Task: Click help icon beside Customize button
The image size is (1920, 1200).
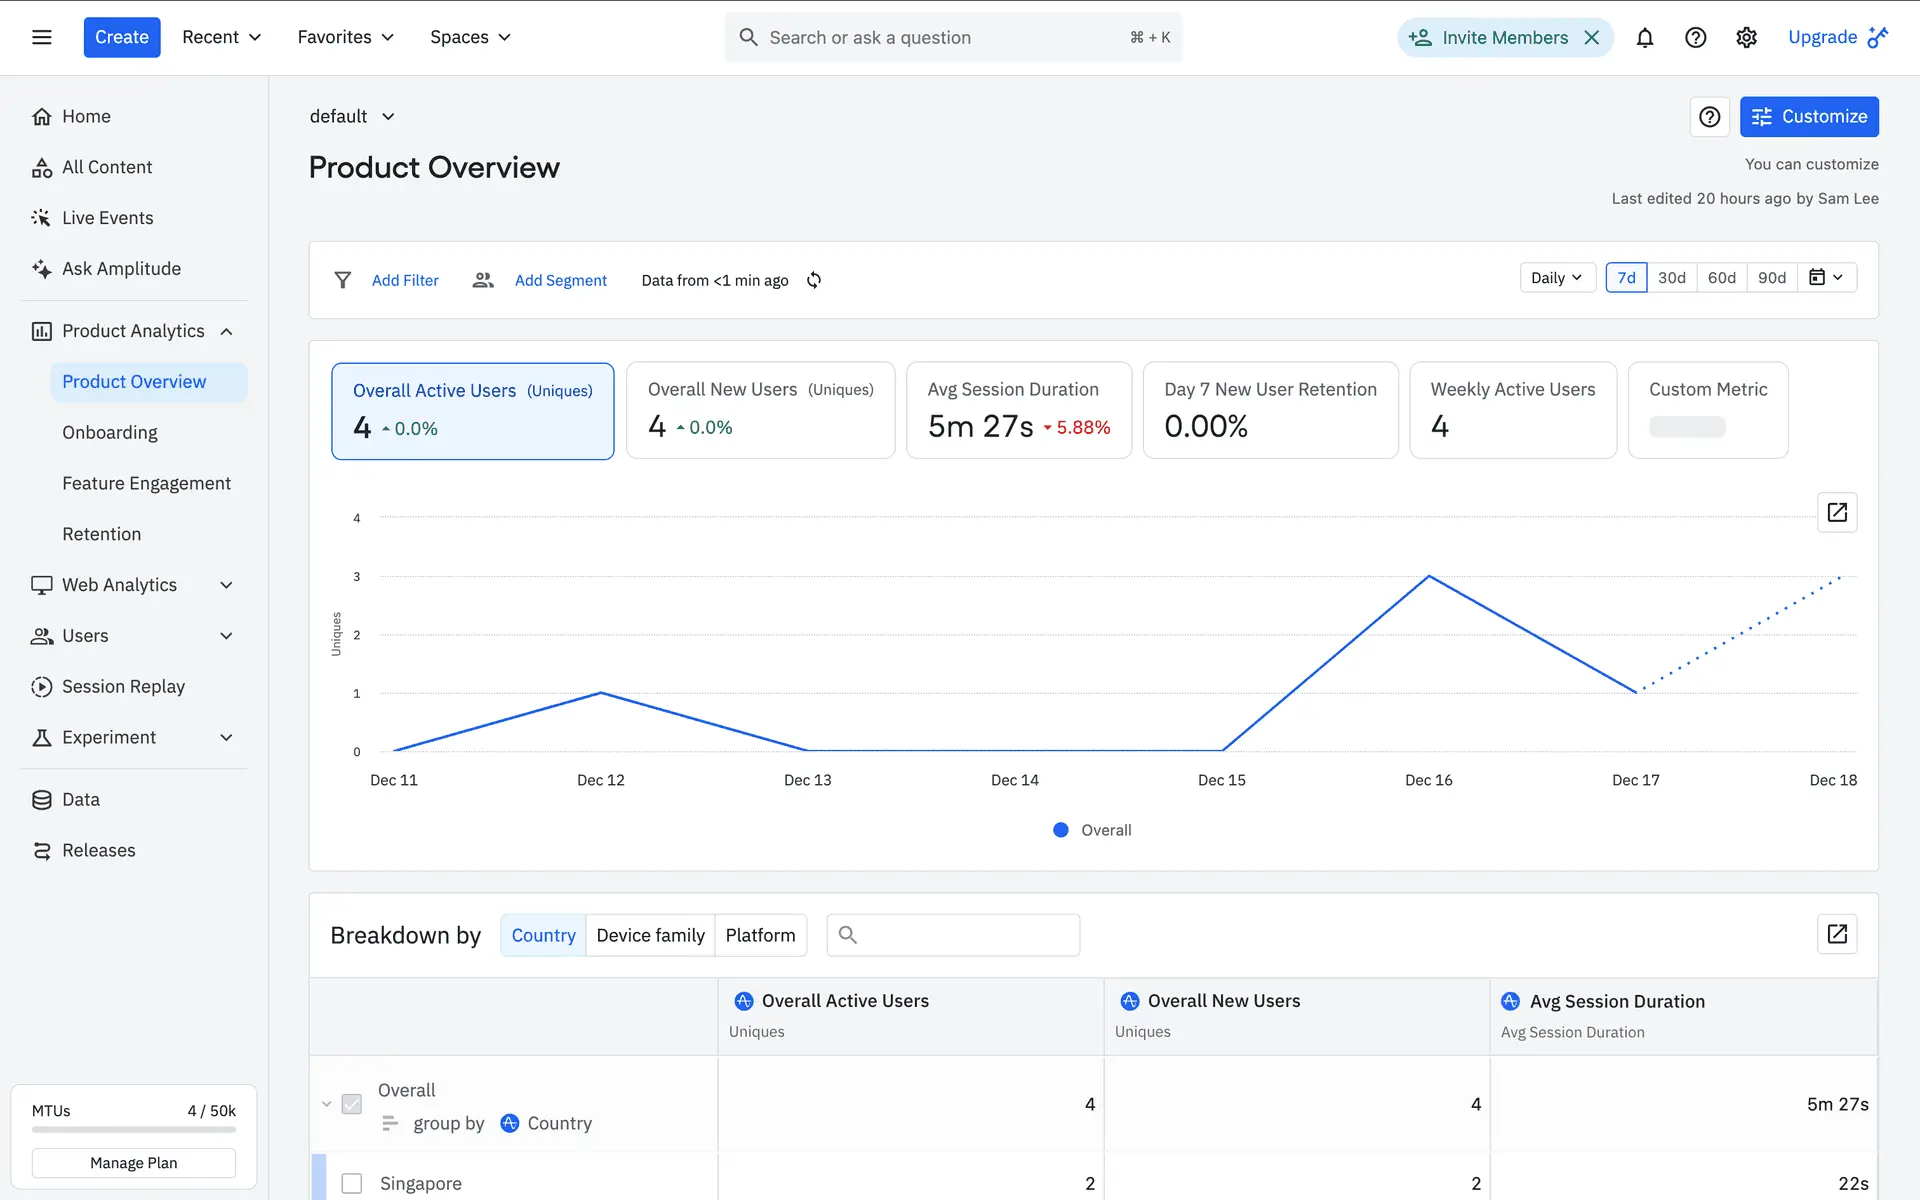Action: click(1709, 117)
